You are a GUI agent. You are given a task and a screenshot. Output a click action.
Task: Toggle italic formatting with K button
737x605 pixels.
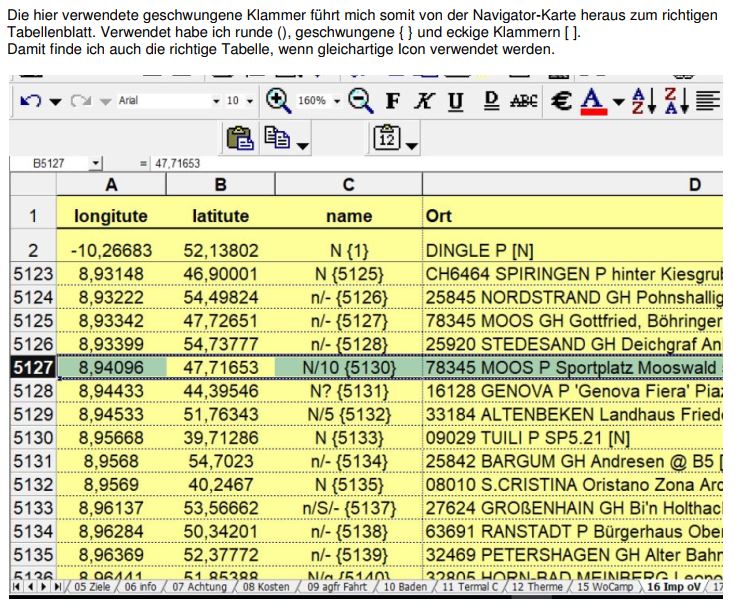pos(424,101)
